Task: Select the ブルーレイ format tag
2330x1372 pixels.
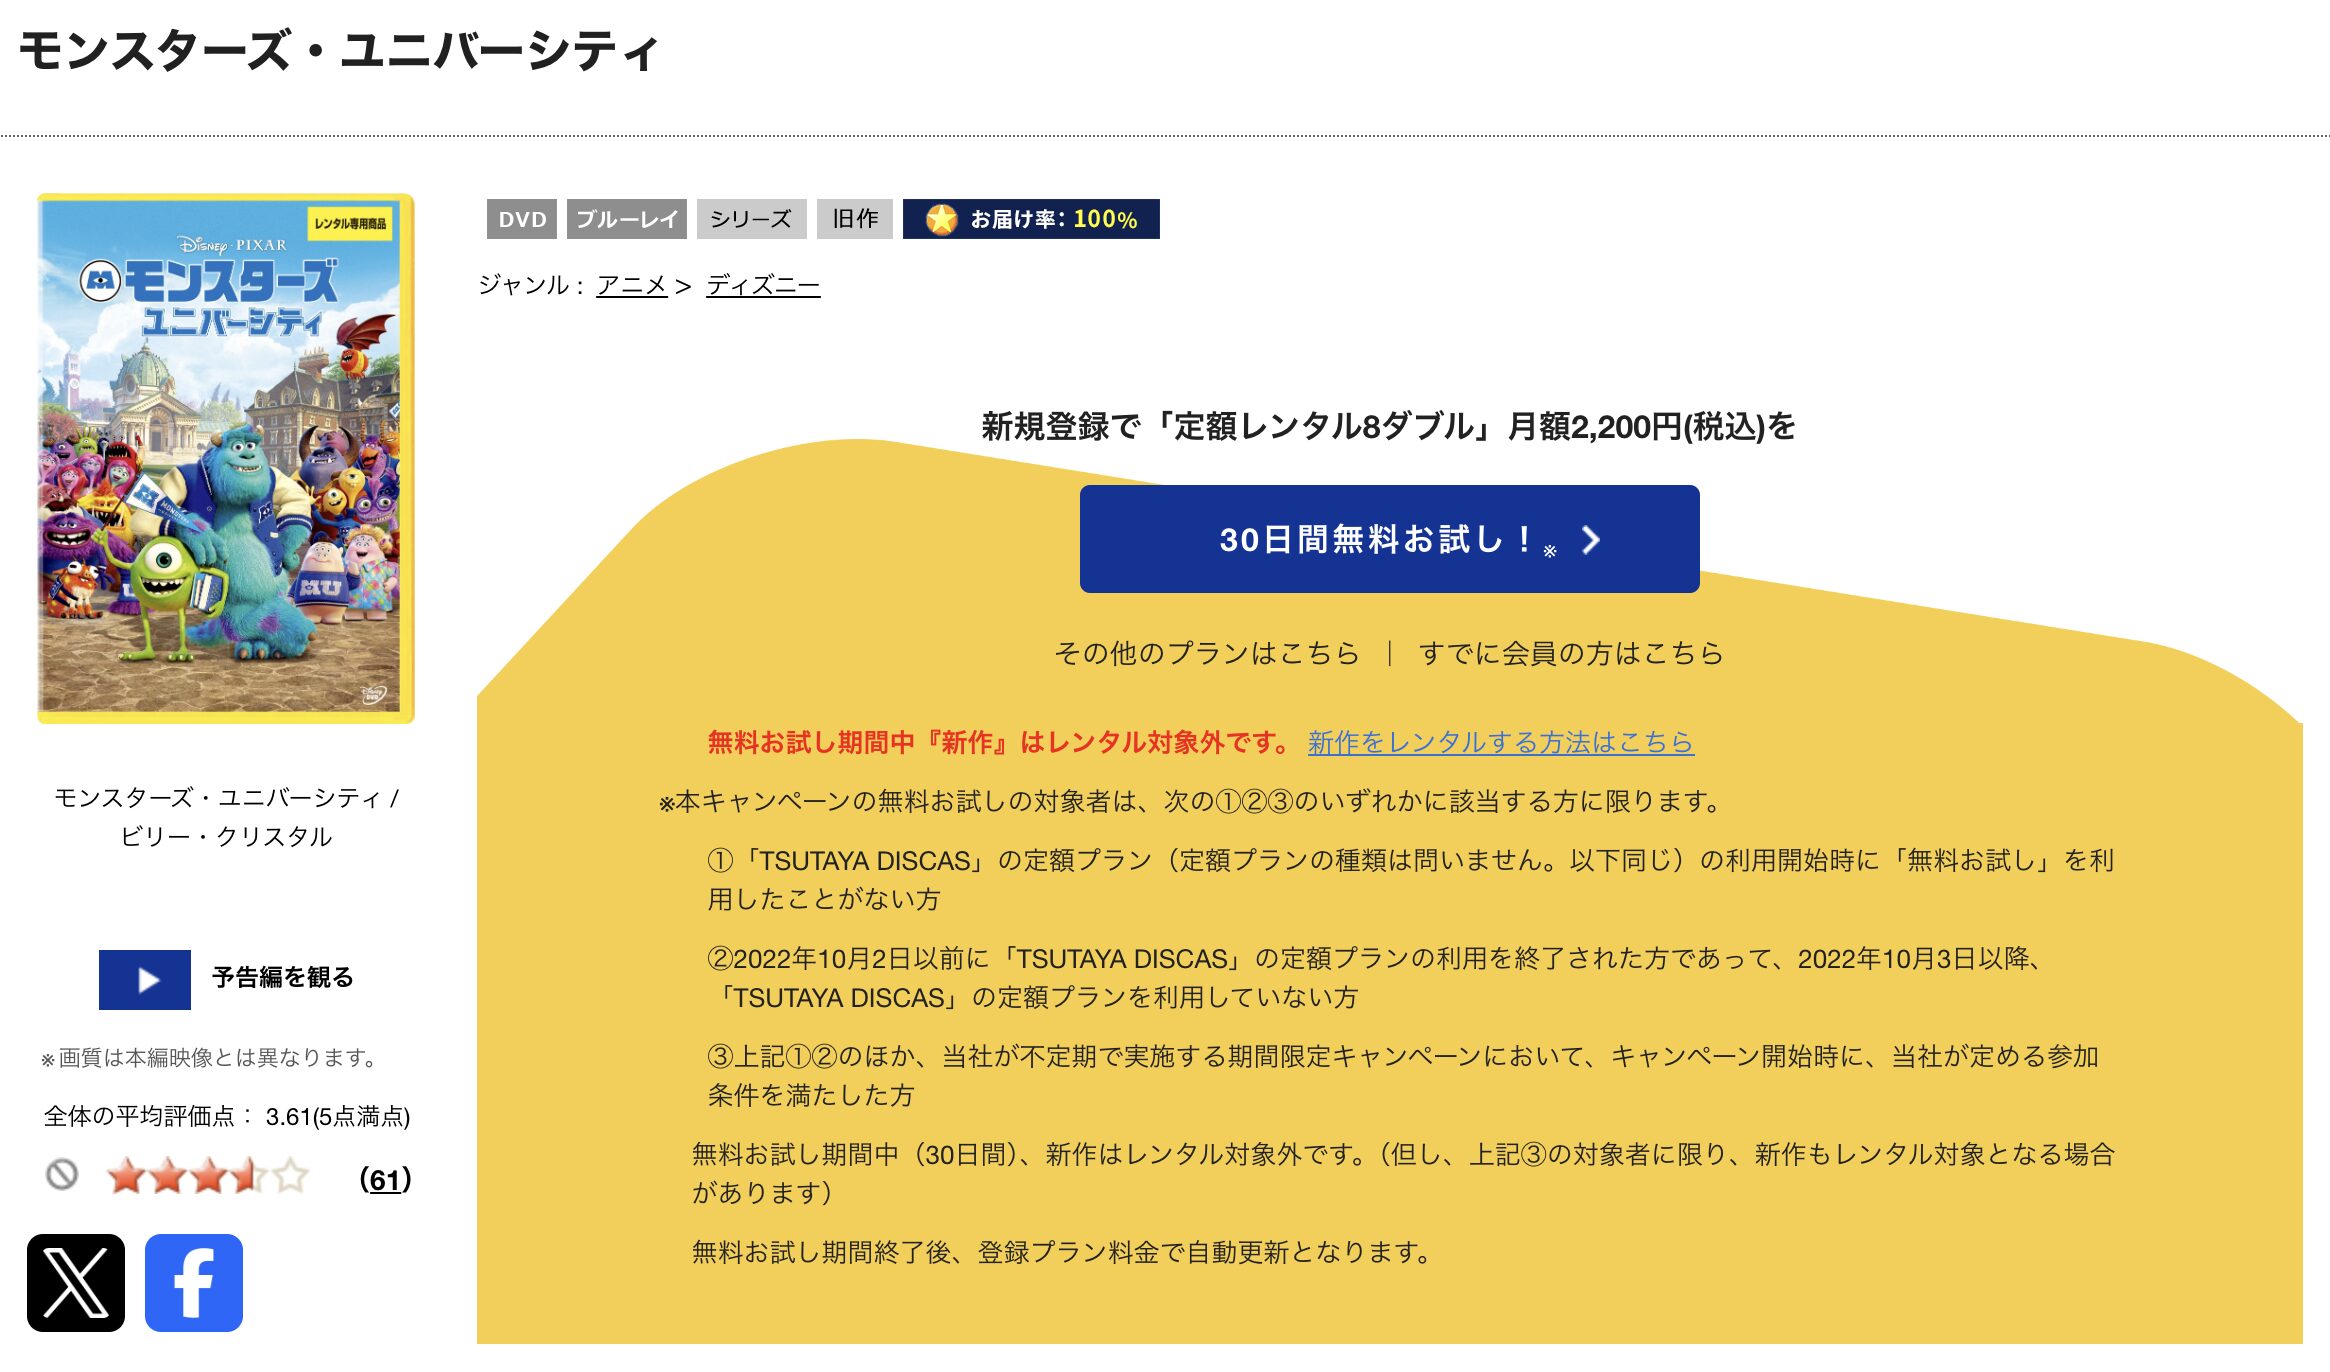Action: click(x=627, y=219)
